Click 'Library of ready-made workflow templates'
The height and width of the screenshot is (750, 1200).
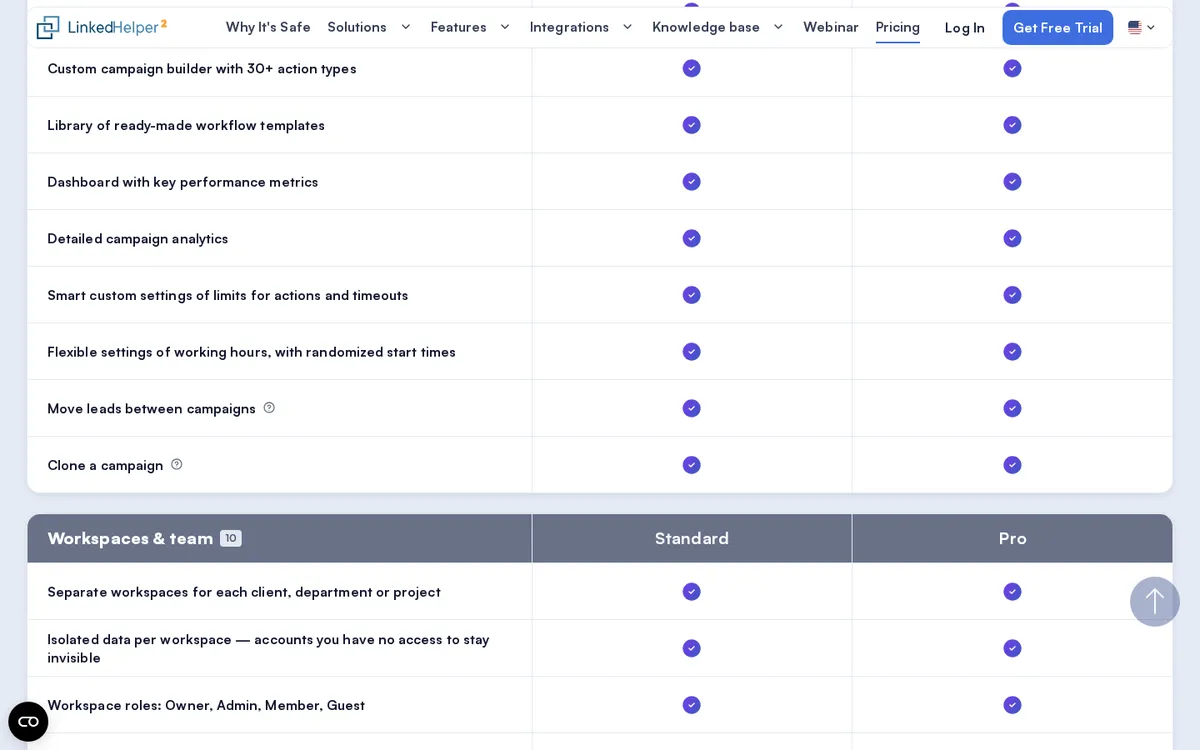tap(186, 125)
